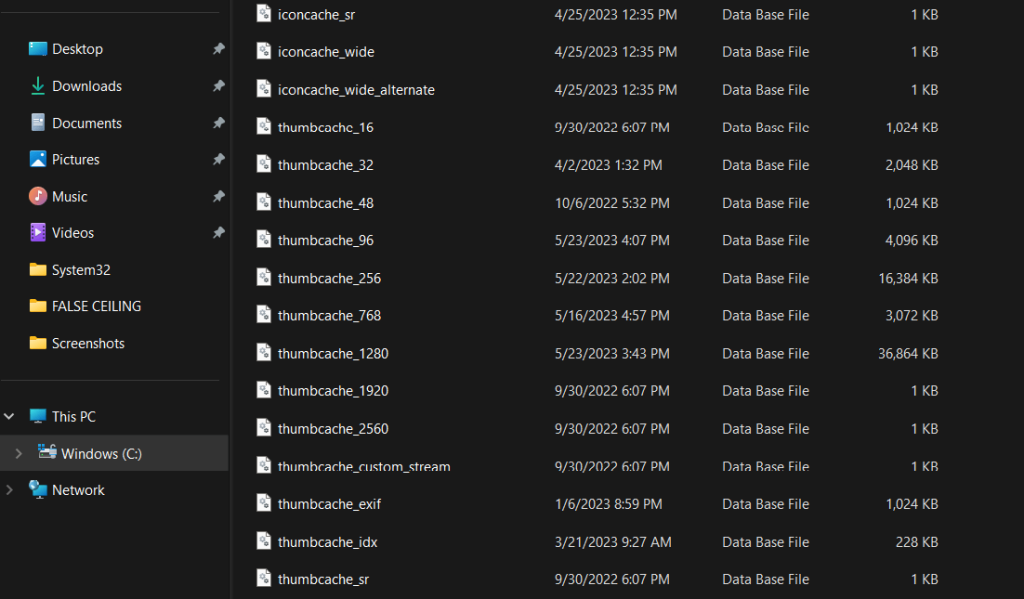Image resolution: width=1024 pixels, height=599 pixels.
Task: Select the Windows (C:) drive icon
Action: click(47, 452)
